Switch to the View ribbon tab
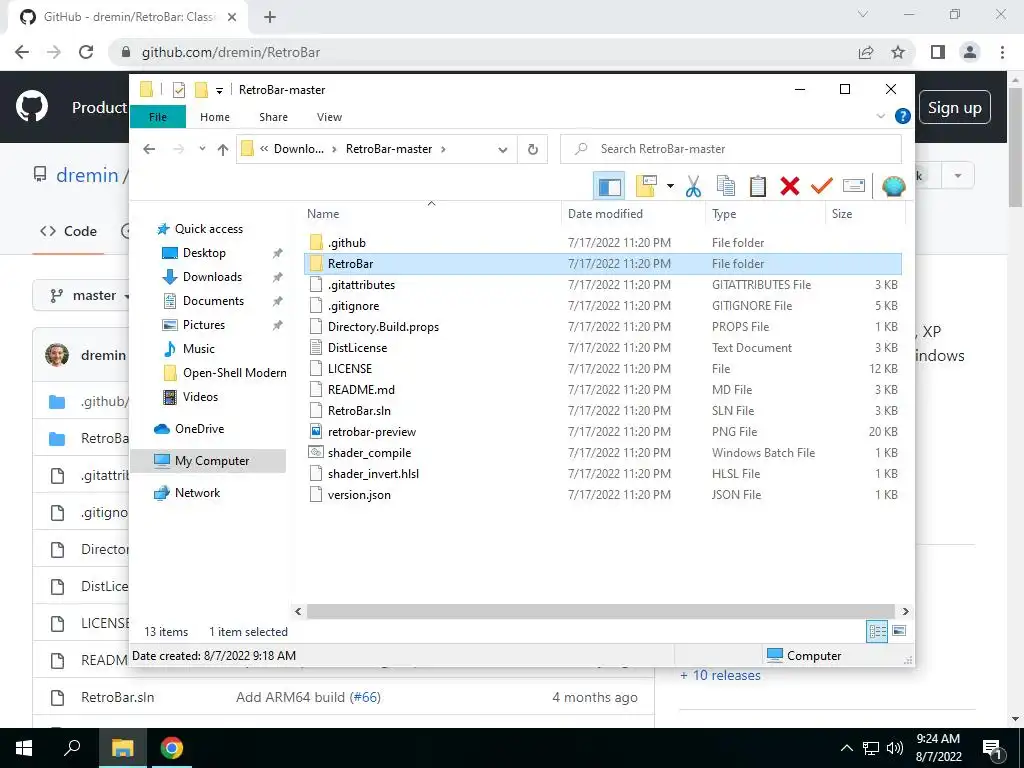Screen dimensions: 1024x768 click(329, 117)
